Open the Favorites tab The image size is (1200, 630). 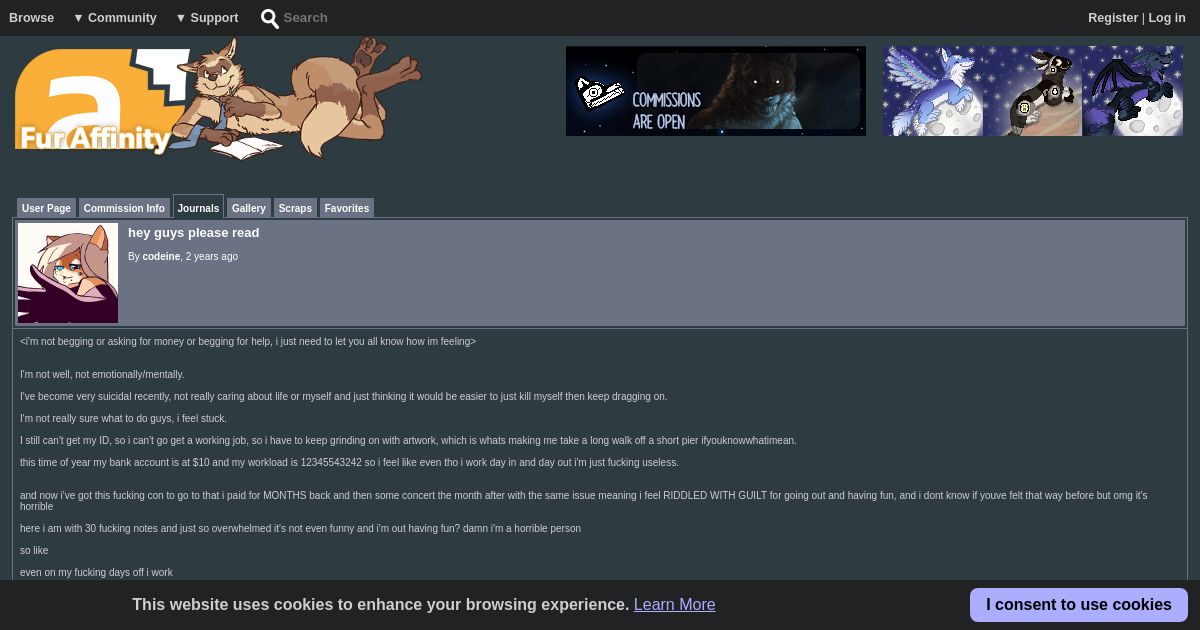347,208
